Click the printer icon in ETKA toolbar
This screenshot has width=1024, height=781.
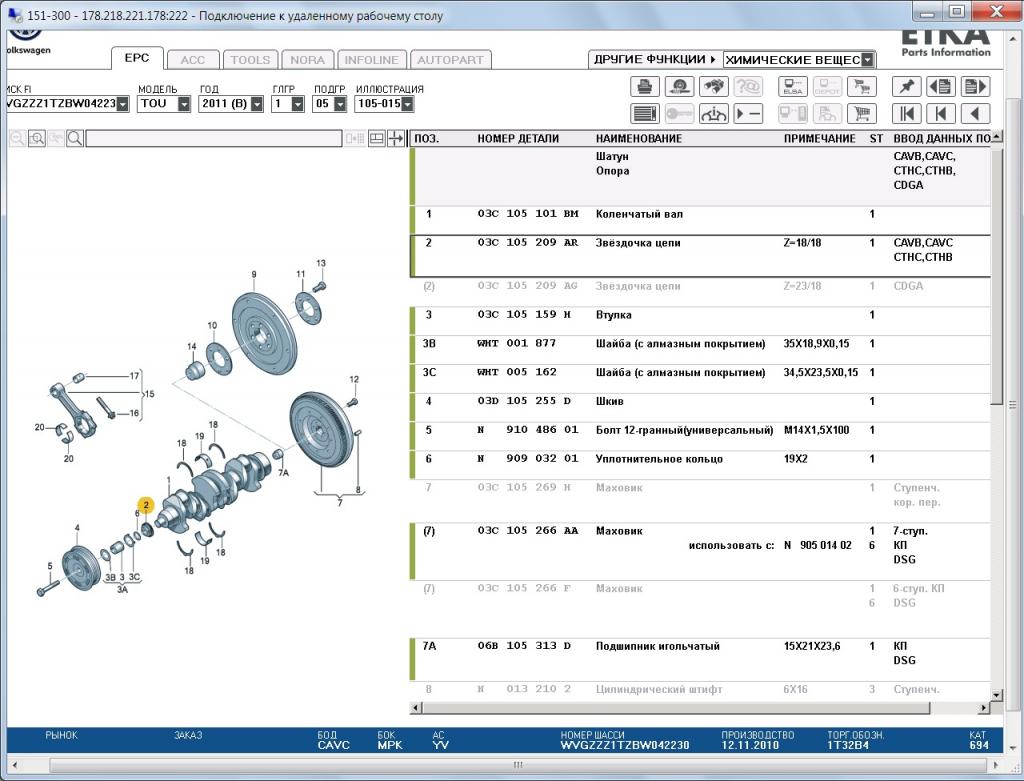645,86
